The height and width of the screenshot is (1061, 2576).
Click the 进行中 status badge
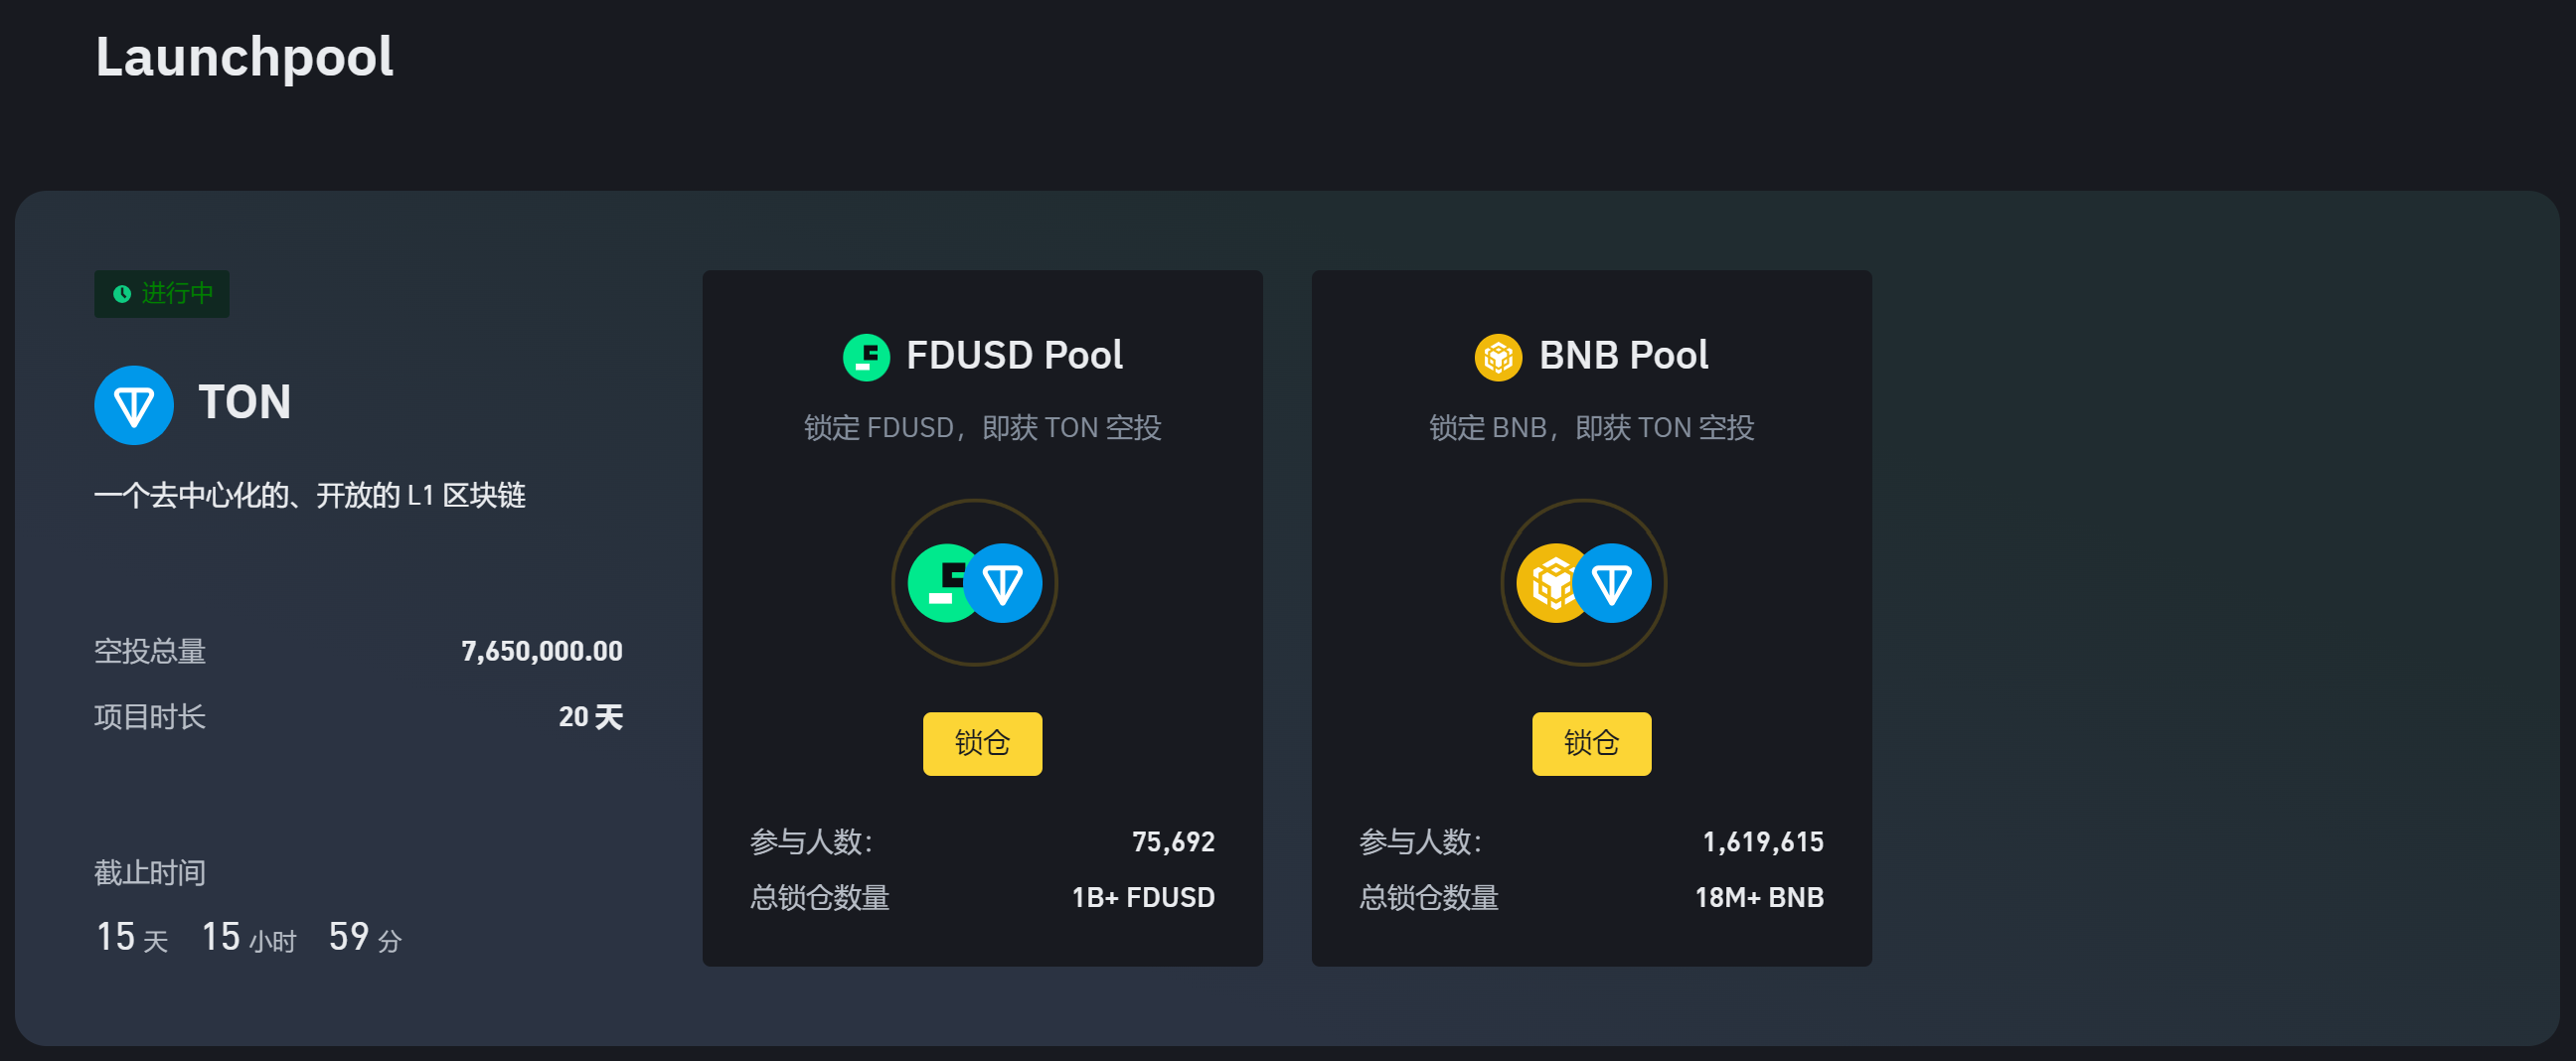(x=162, y=294)
